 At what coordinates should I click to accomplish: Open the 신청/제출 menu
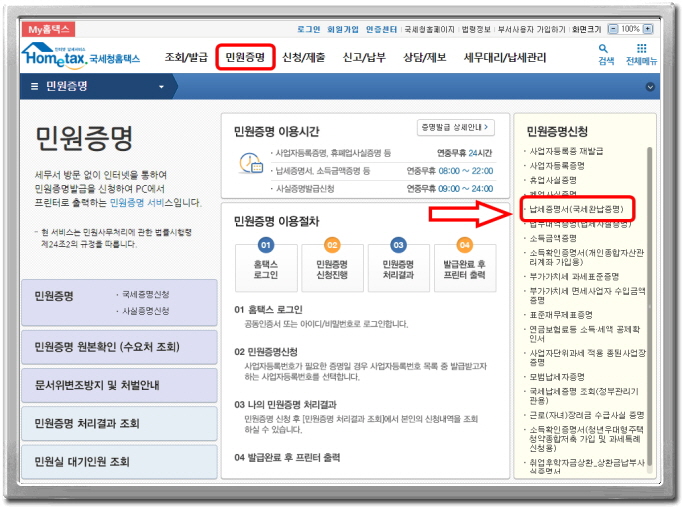click(x=304, y=57)
